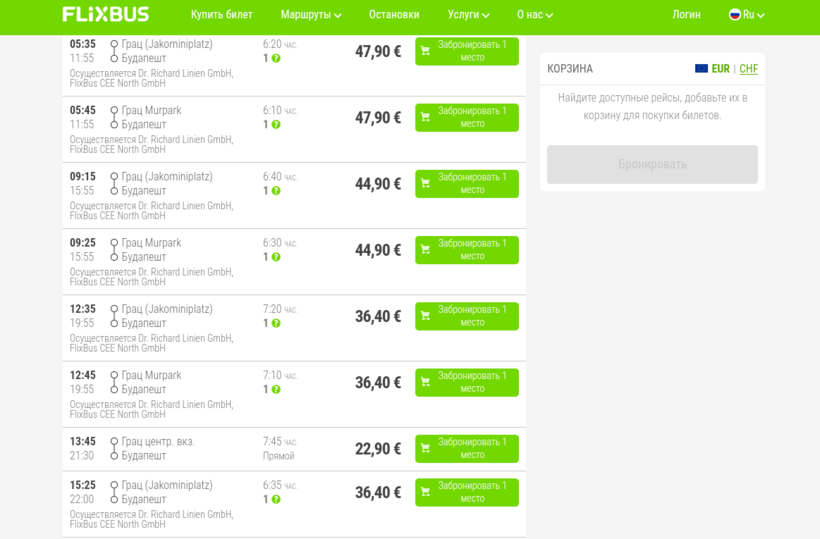Click the Логин link
820x539 pixels.
pos(686,15)
